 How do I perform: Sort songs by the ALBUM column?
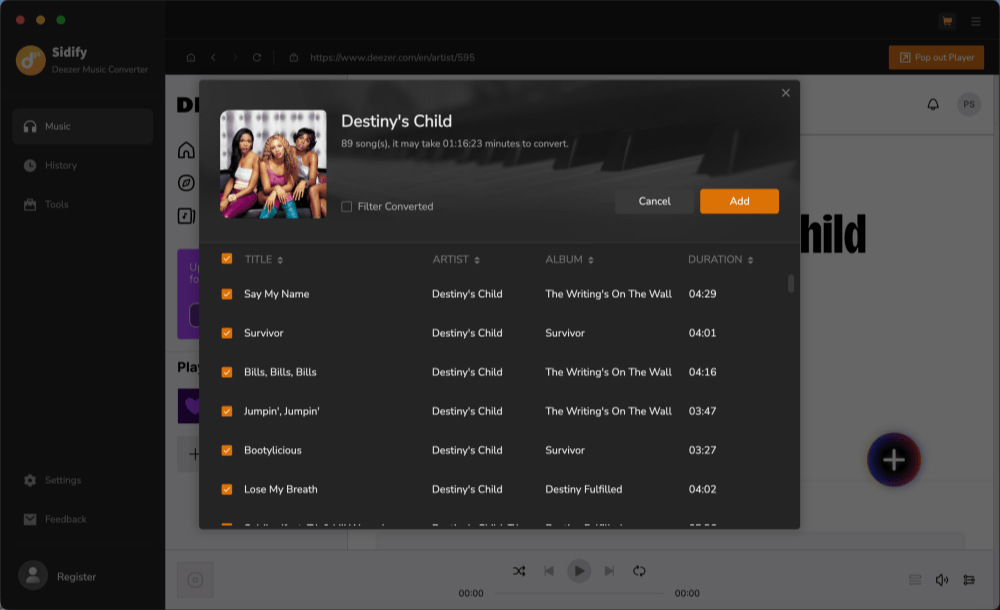tap(570, 259)
